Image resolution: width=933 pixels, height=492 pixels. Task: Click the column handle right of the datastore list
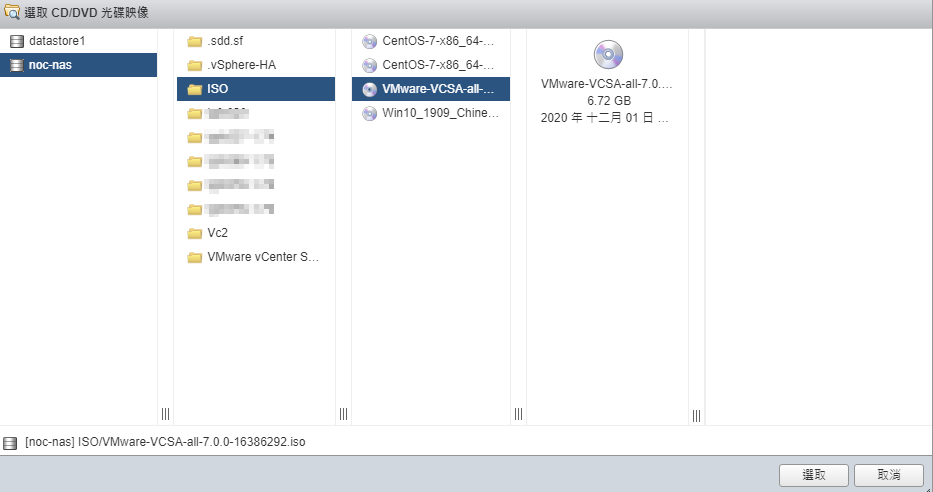click(165, 413)
